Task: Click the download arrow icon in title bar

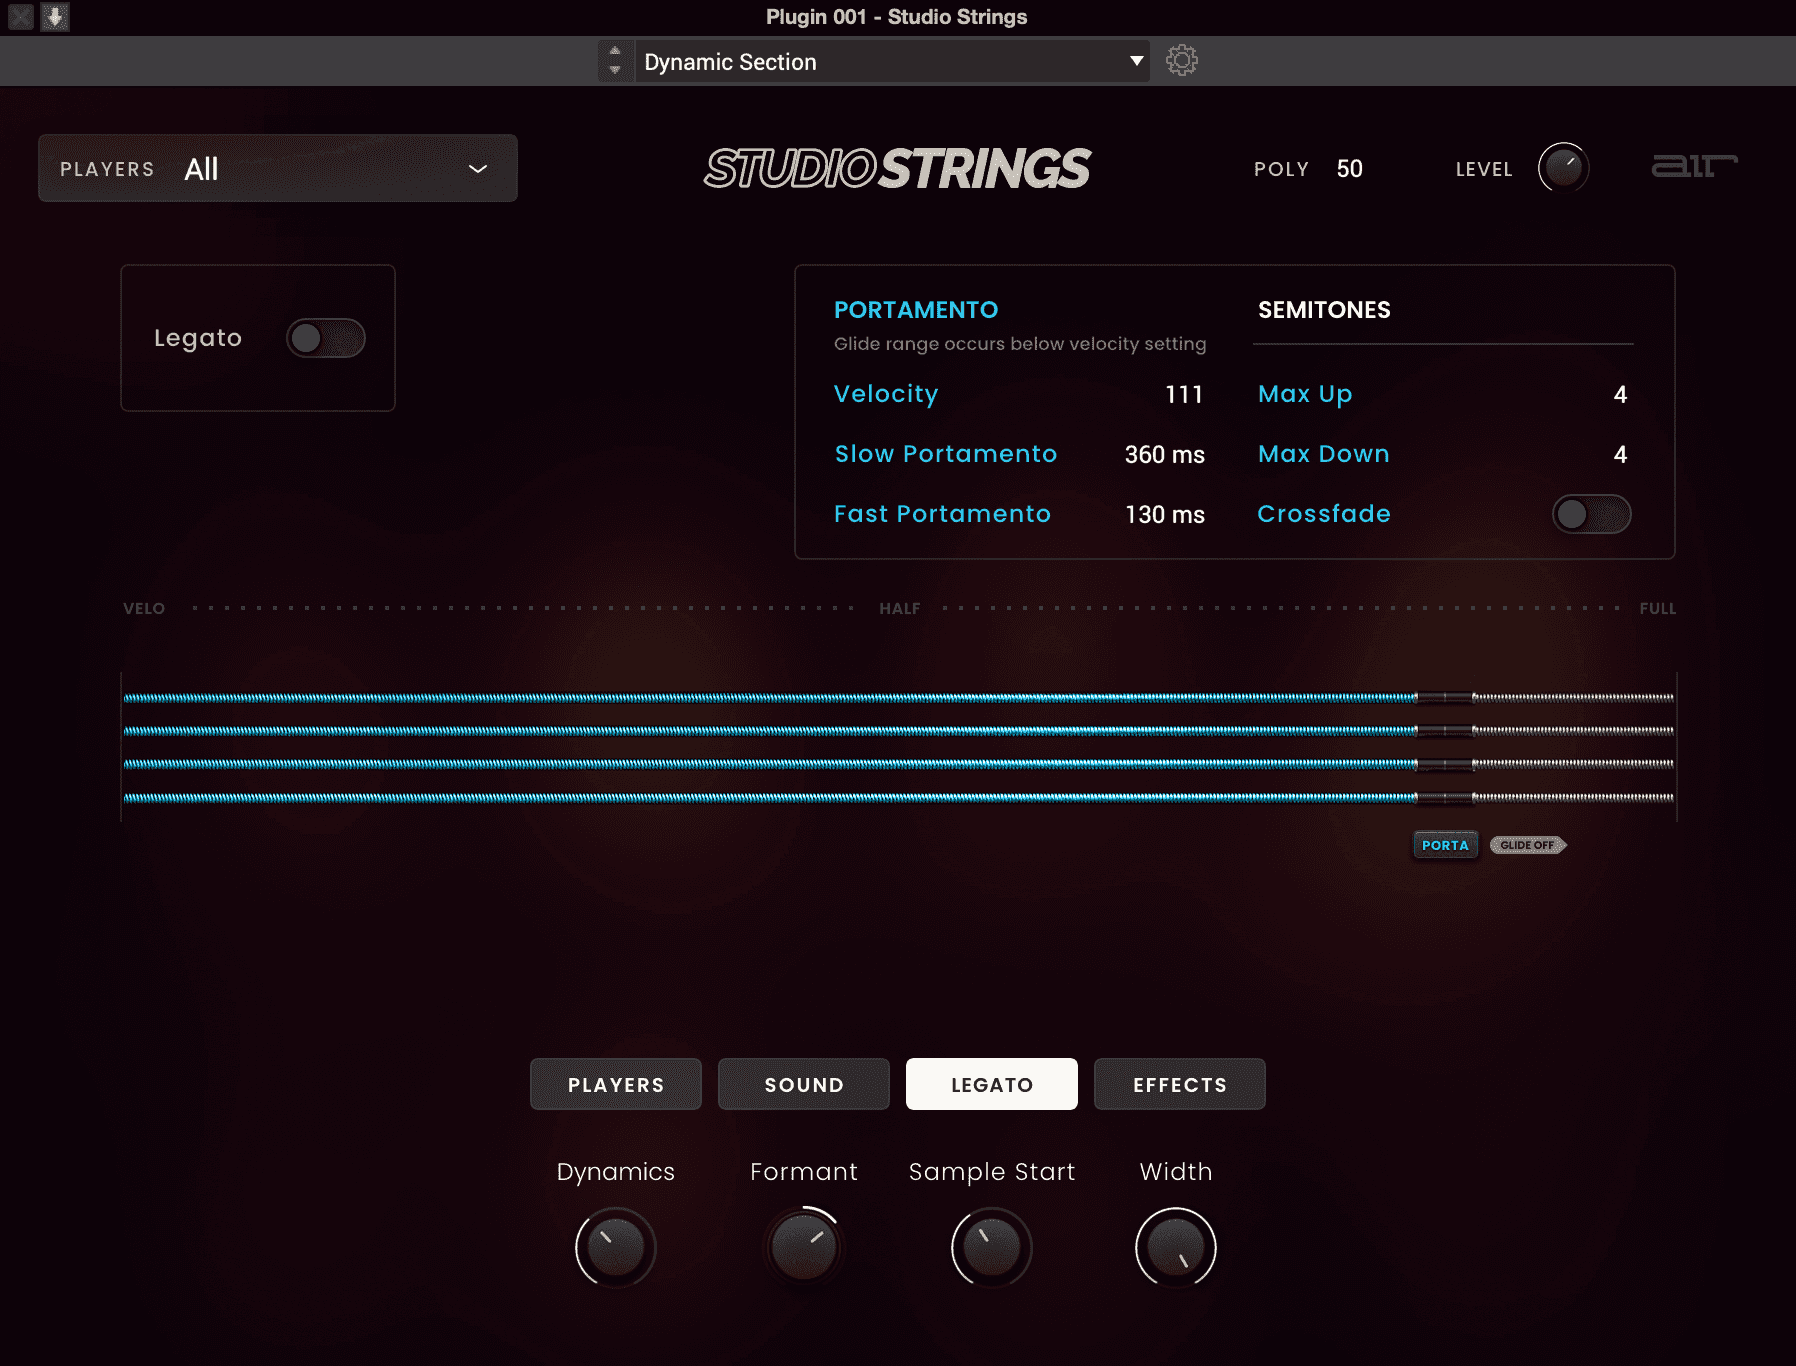Action: pos(55,17)
